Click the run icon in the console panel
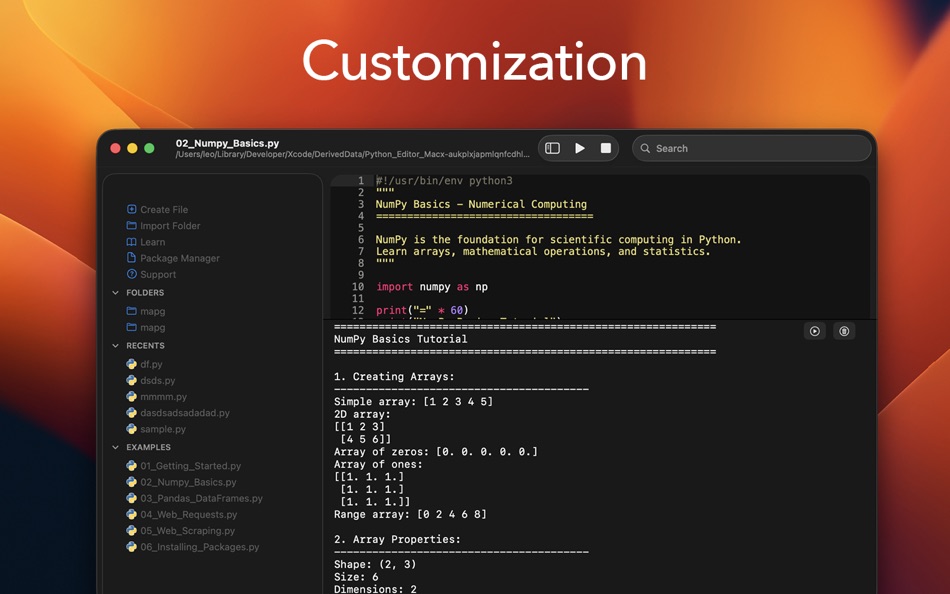This screenshot has height=594, width=950. pos(814,331)
